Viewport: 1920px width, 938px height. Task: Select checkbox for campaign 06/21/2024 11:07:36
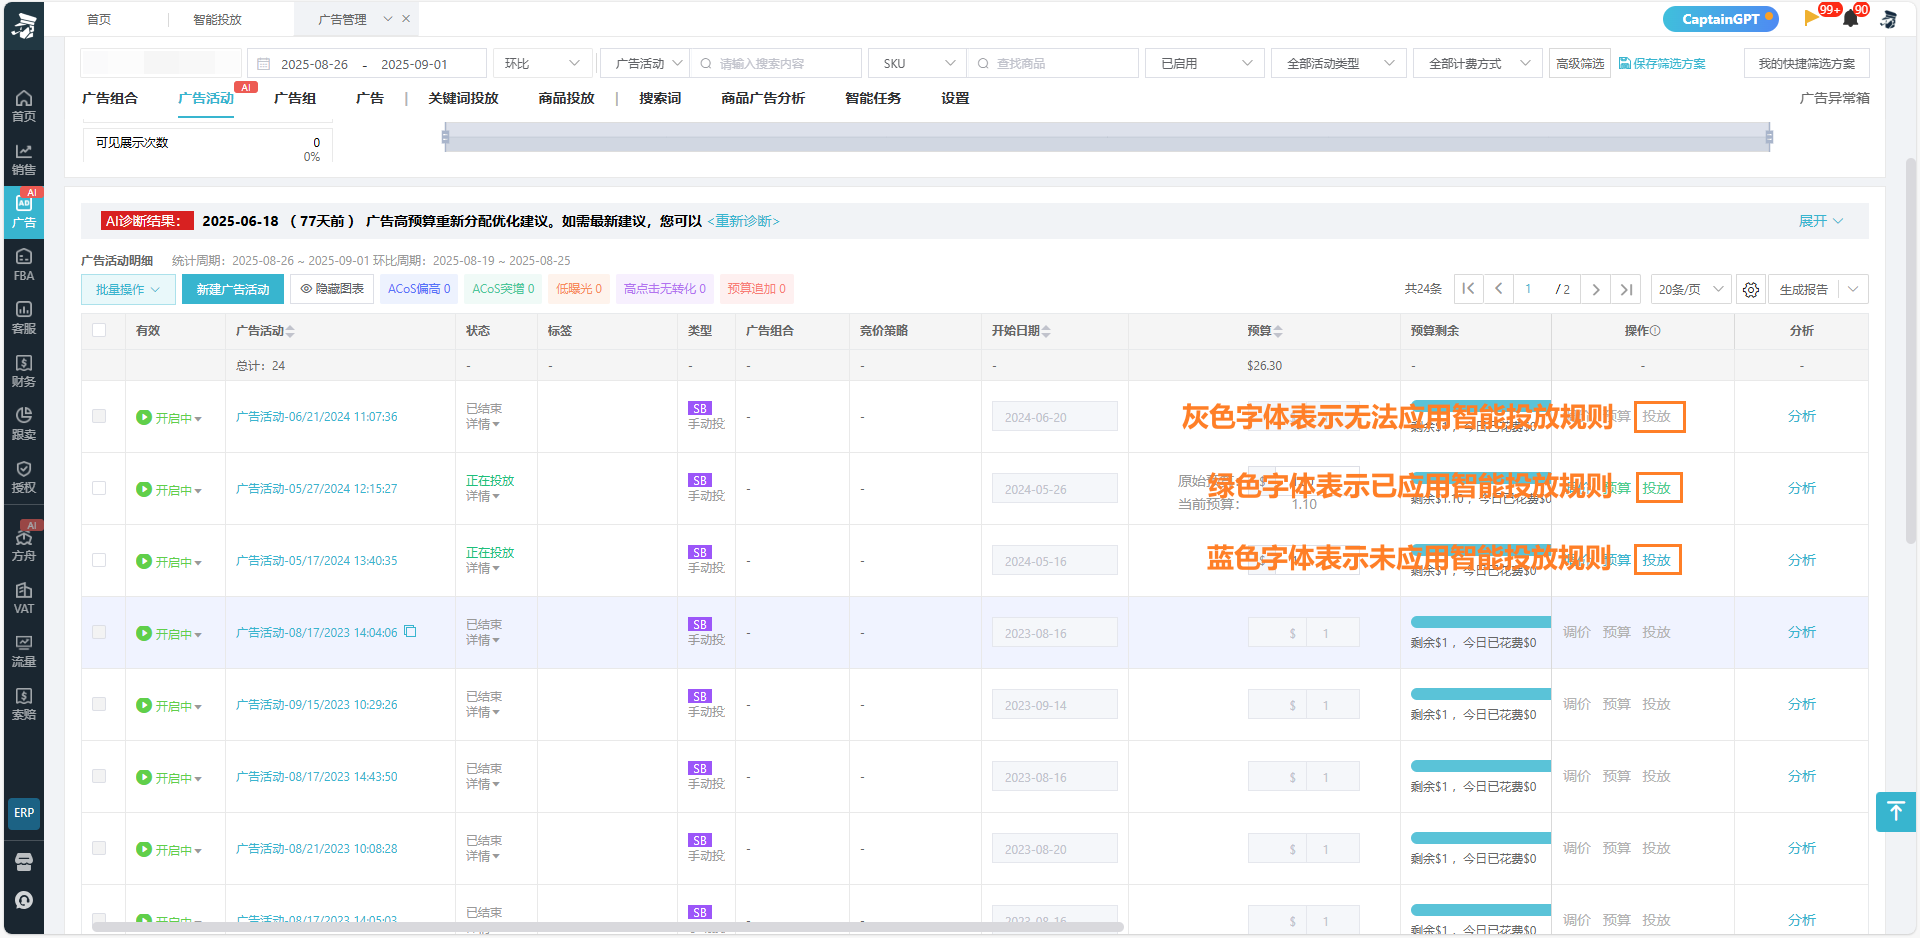(99, 416)
